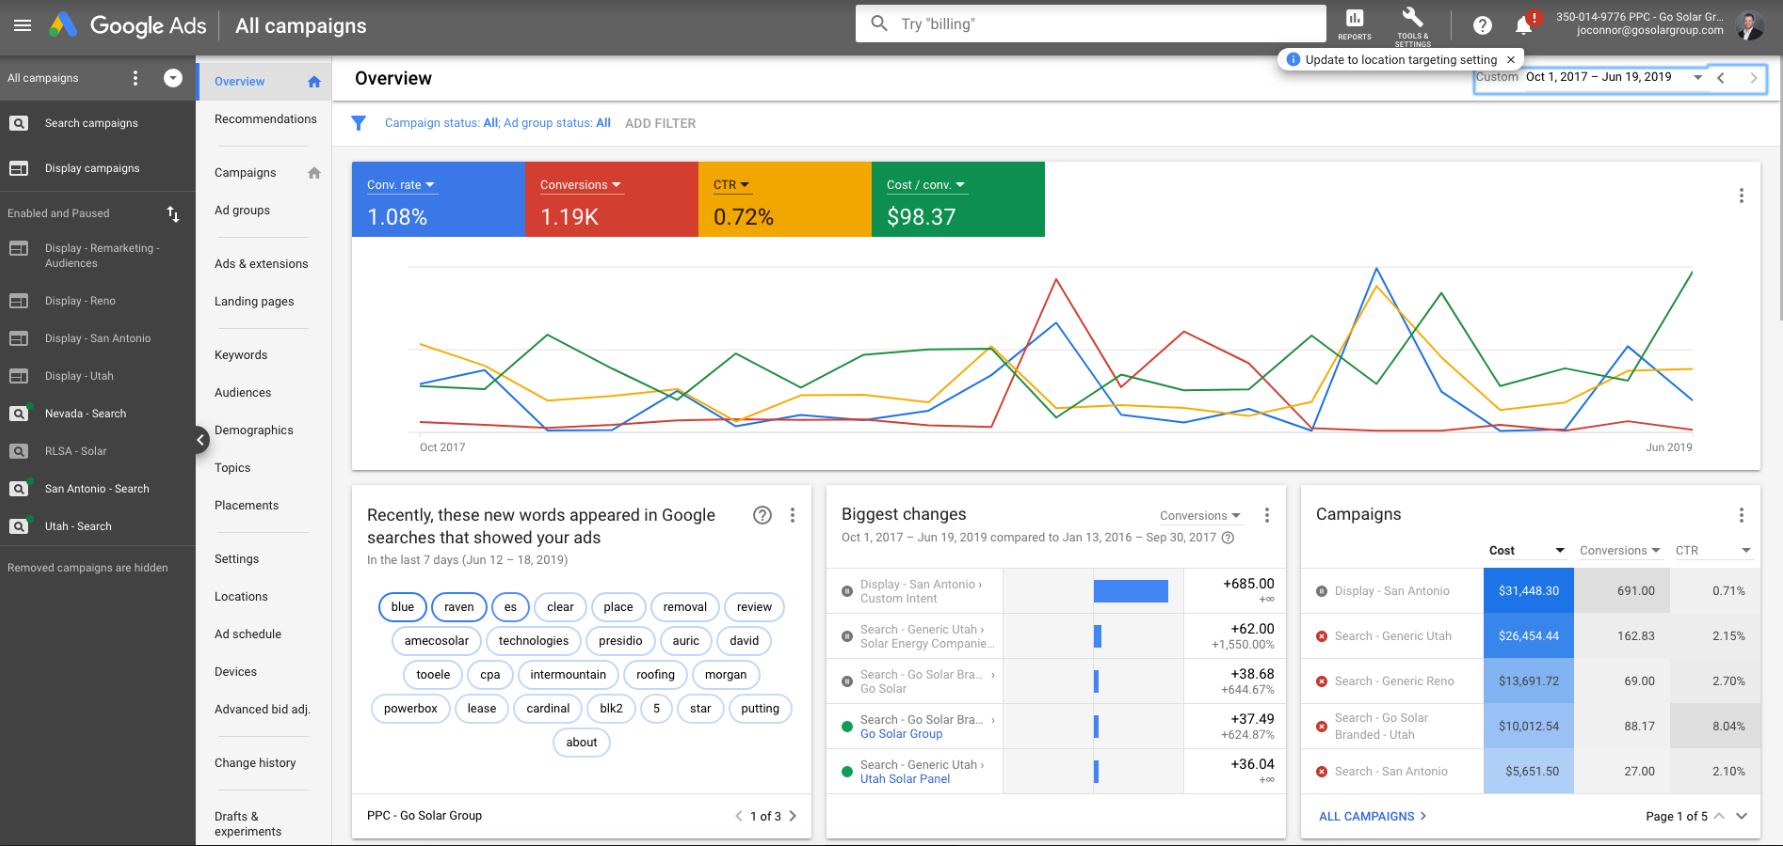Image resolution: width=1783 pixels, height=846 pixels.
Task: Change the Cost / conv. metric dropdown
Action: coord(926,185)
